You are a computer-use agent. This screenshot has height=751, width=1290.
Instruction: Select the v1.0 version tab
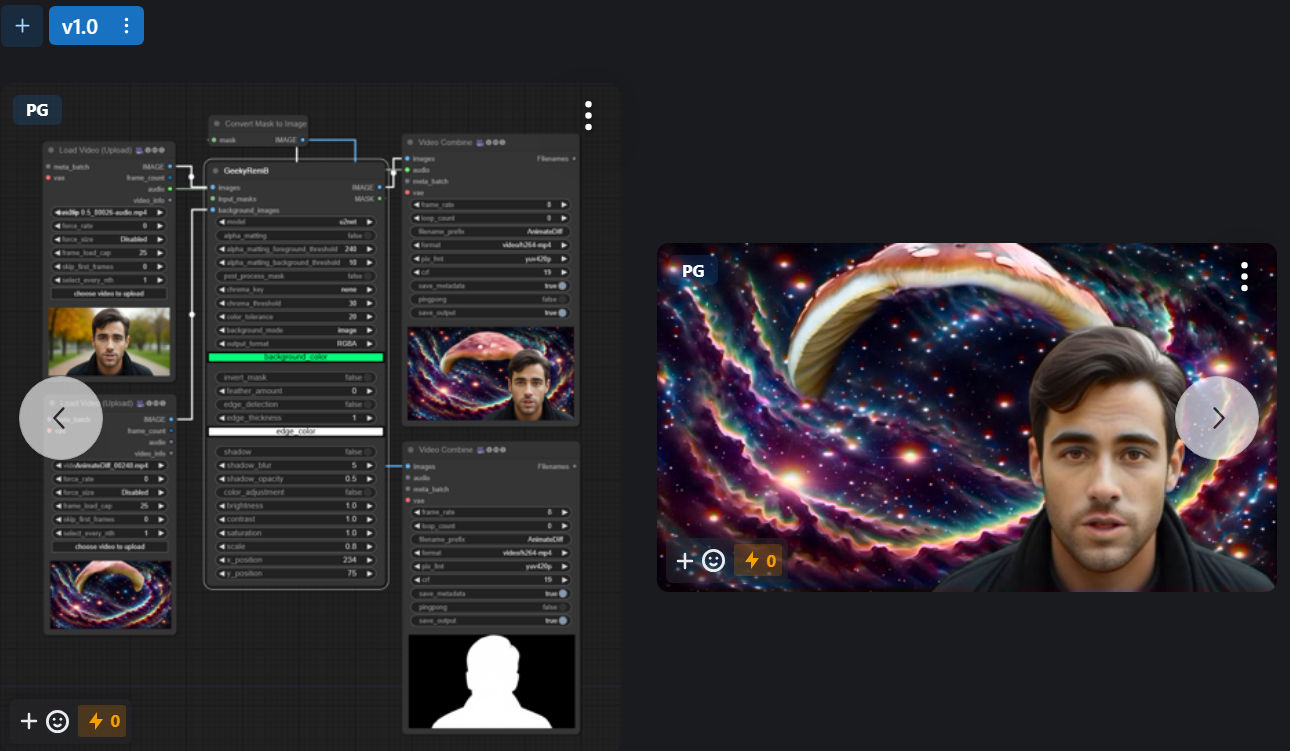point(80,26)
